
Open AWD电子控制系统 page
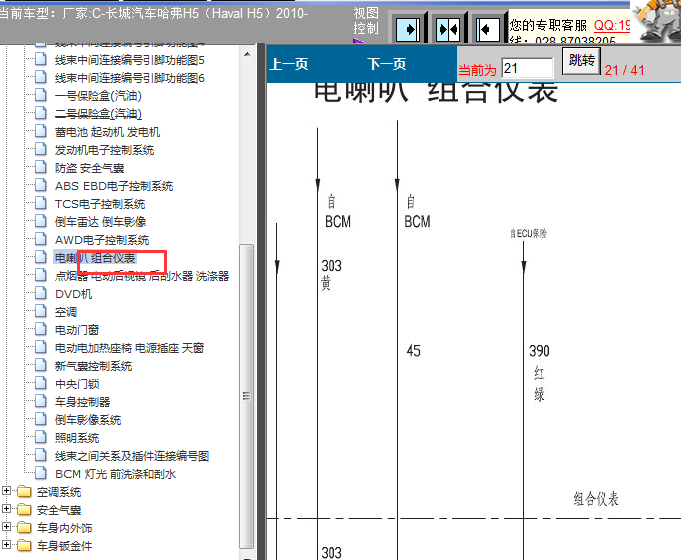tap(102, 240)
